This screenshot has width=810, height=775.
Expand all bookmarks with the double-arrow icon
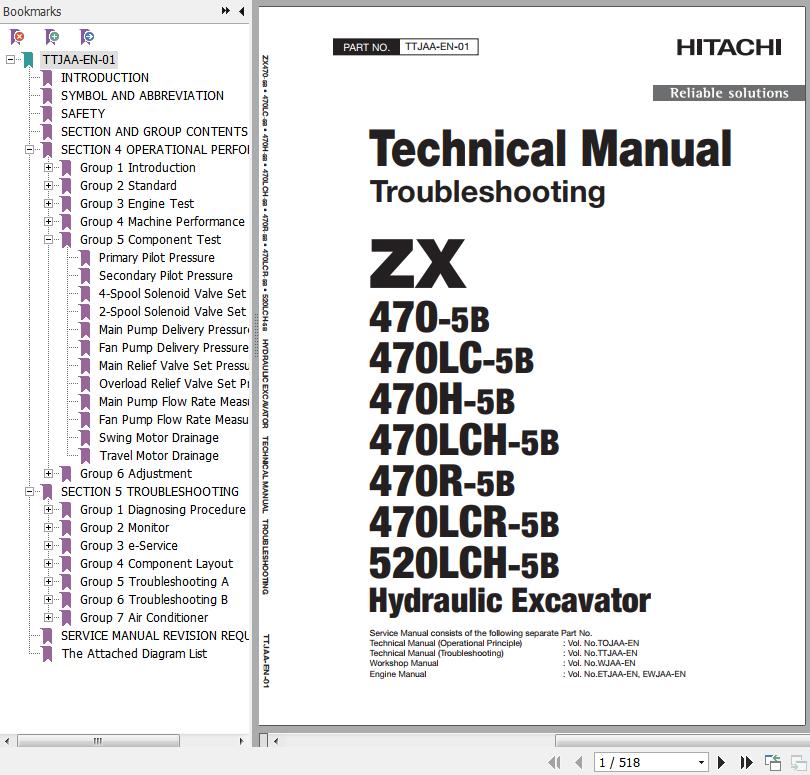coord(226,11)
